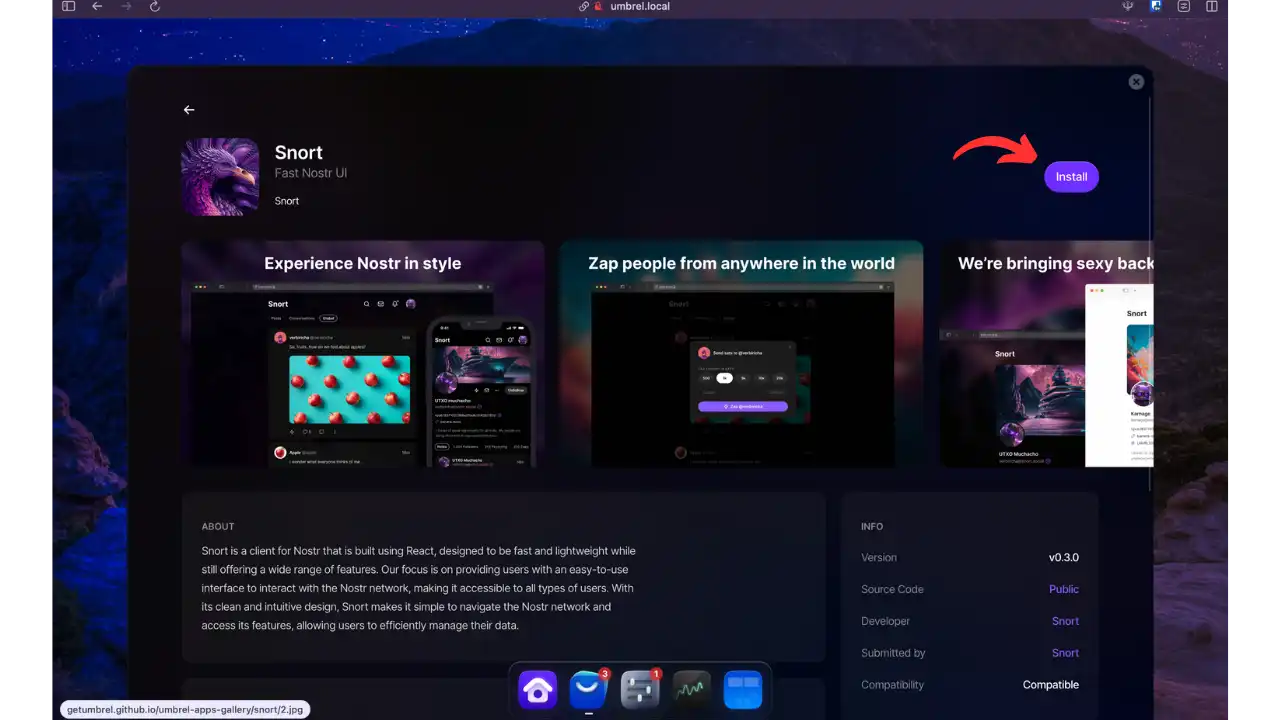Viewport: 1280px width, 720px height.
Task: View "We're bringing sexy back" screenshot
Action: click(1046, 354)
